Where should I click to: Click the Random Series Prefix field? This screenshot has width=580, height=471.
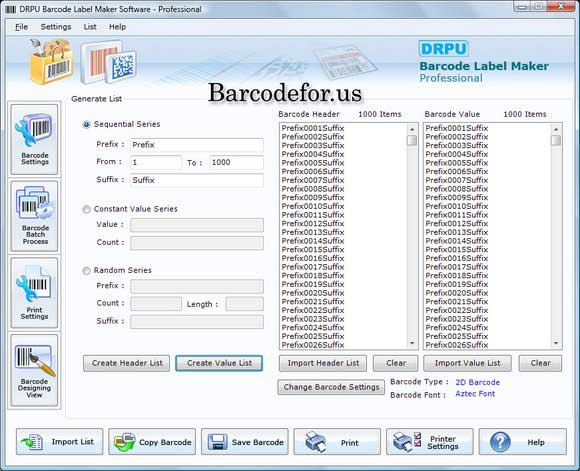[x=197, y=286]
